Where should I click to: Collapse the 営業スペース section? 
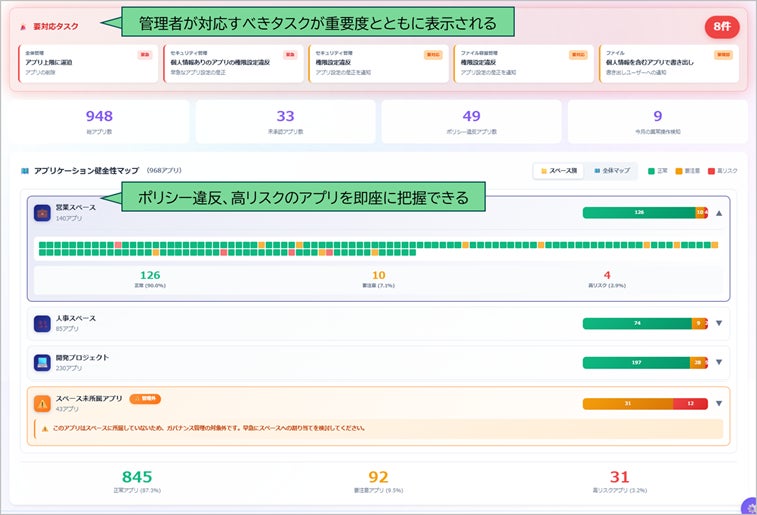tap(718, 212)
